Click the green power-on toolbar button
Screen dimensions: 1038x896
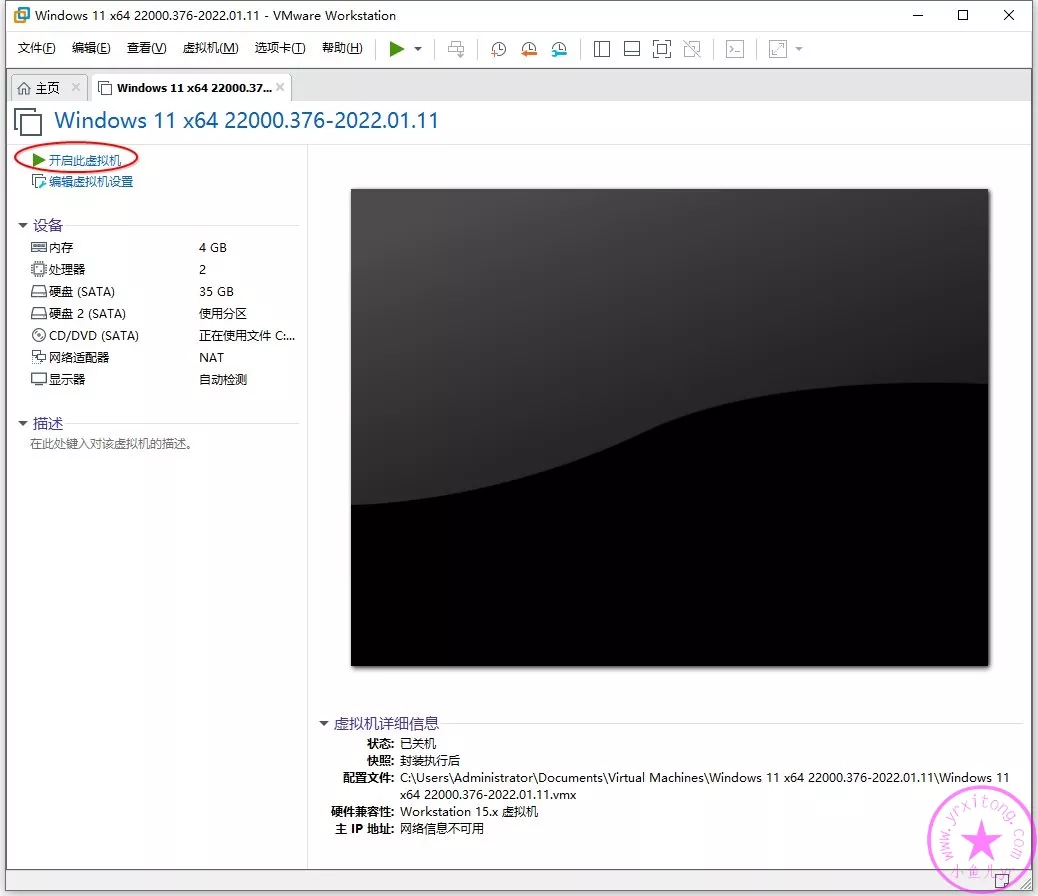[x=397, y=49]
